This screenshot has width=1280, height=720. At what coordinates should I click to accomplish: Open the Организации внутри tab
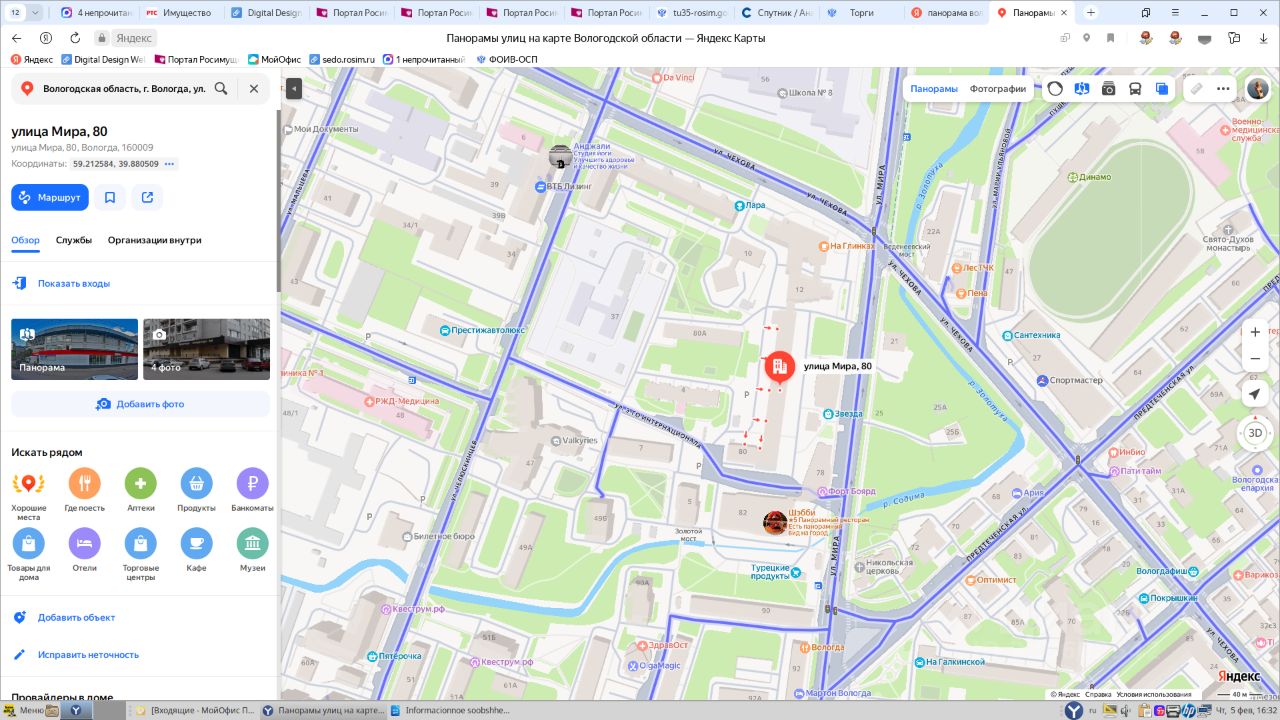(x=155, y=240)
